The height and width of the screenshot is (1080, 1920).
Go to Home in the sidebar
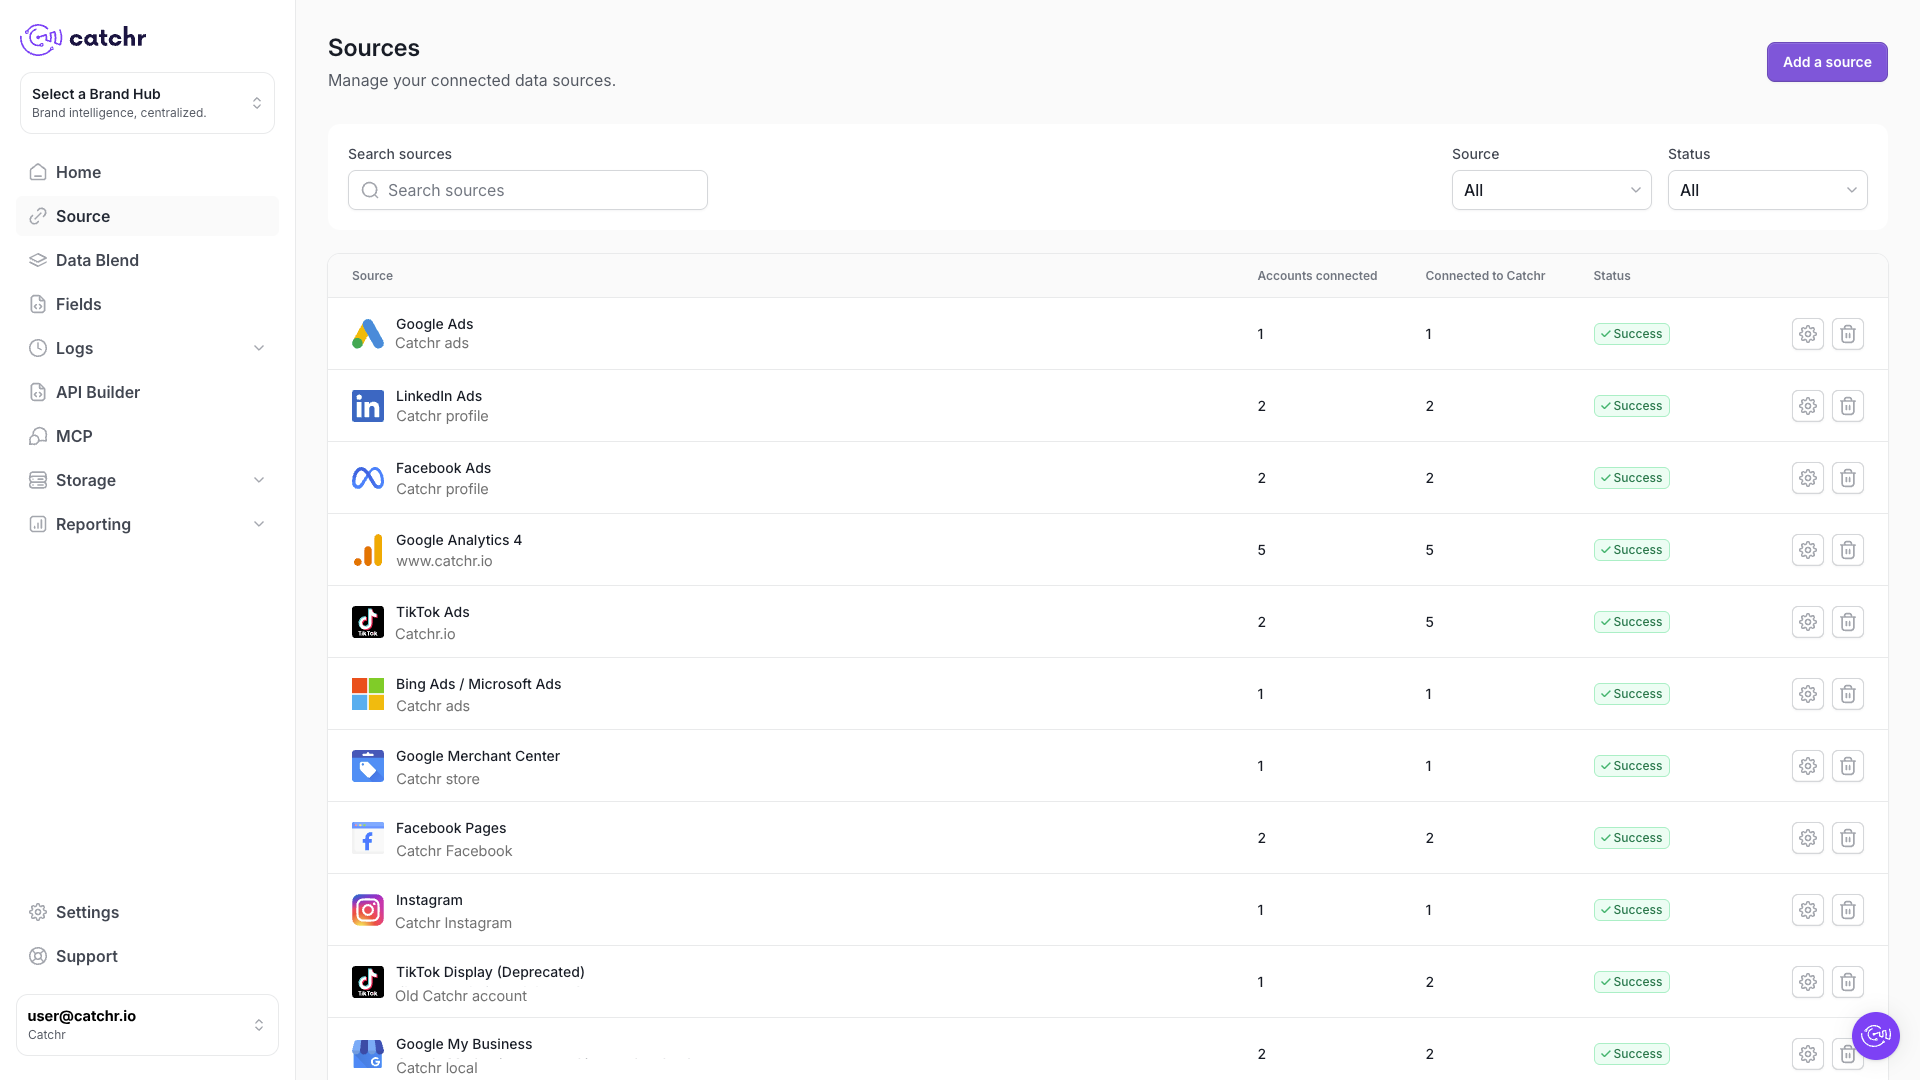point(147,172)
